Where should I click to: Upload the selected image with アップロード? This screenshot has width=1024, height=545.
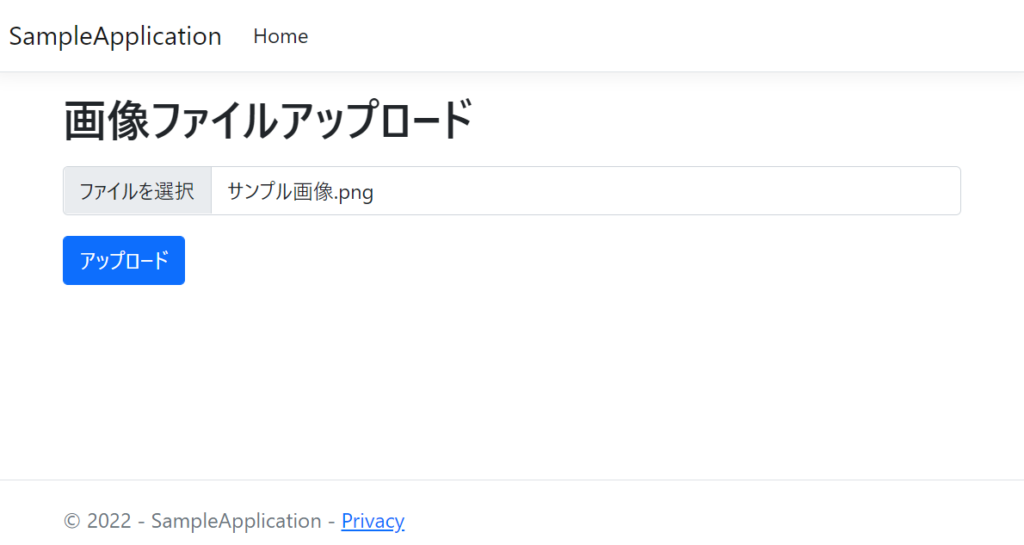point(123,260)
